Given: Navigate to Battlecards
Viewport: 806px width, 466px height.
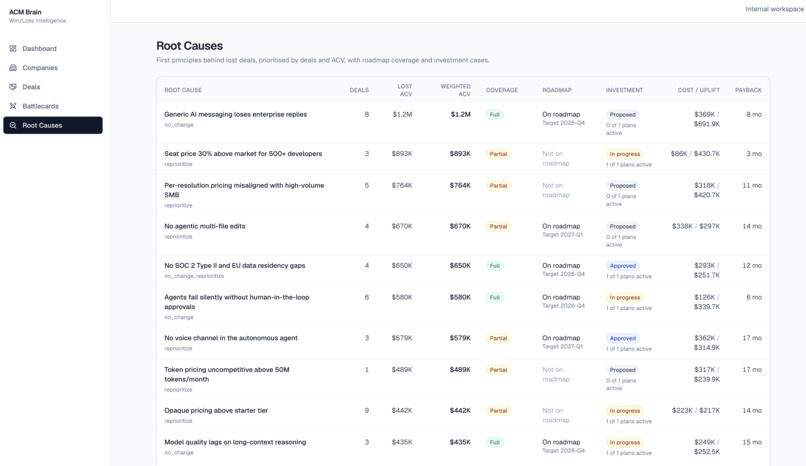Looking at the screenshot, I should point(52,106).
